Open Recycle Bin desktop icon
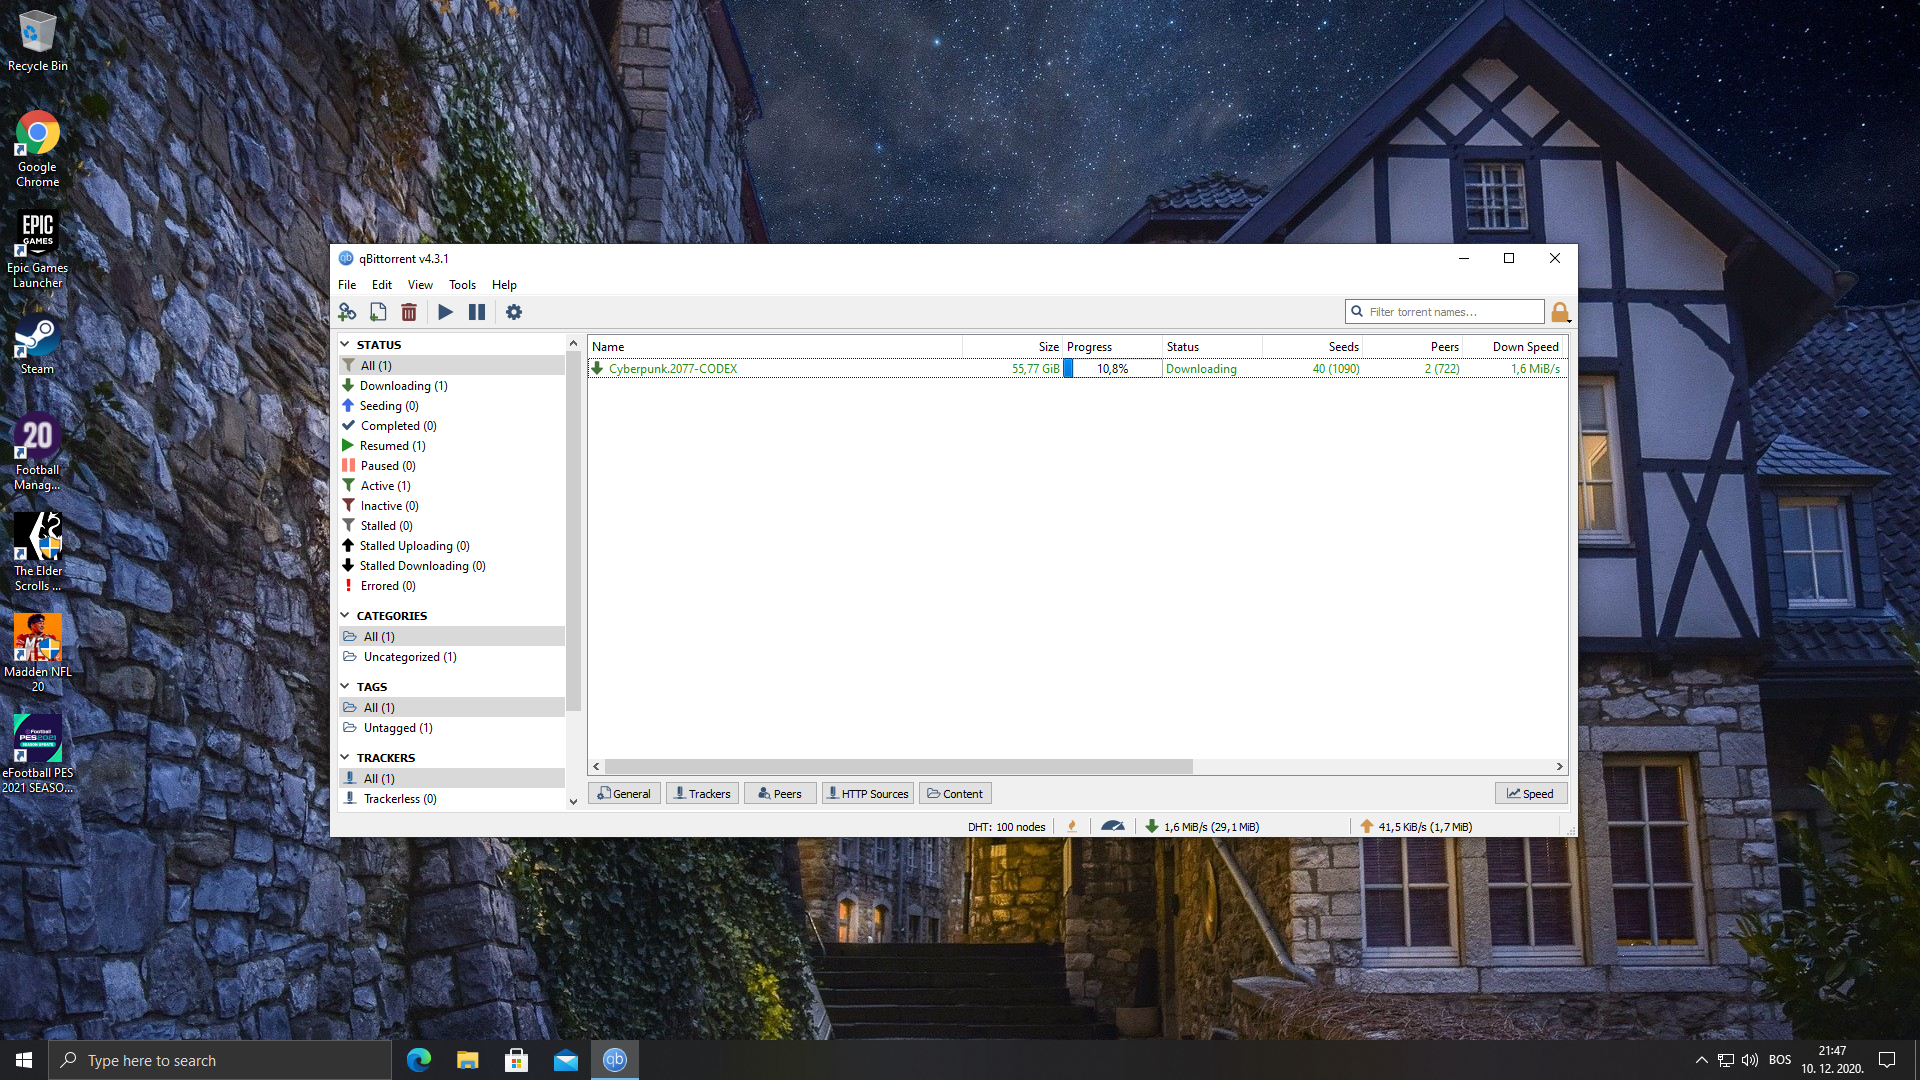Image resolution: width=1920 pixels, height=1080 pixels. pos(38,41)
